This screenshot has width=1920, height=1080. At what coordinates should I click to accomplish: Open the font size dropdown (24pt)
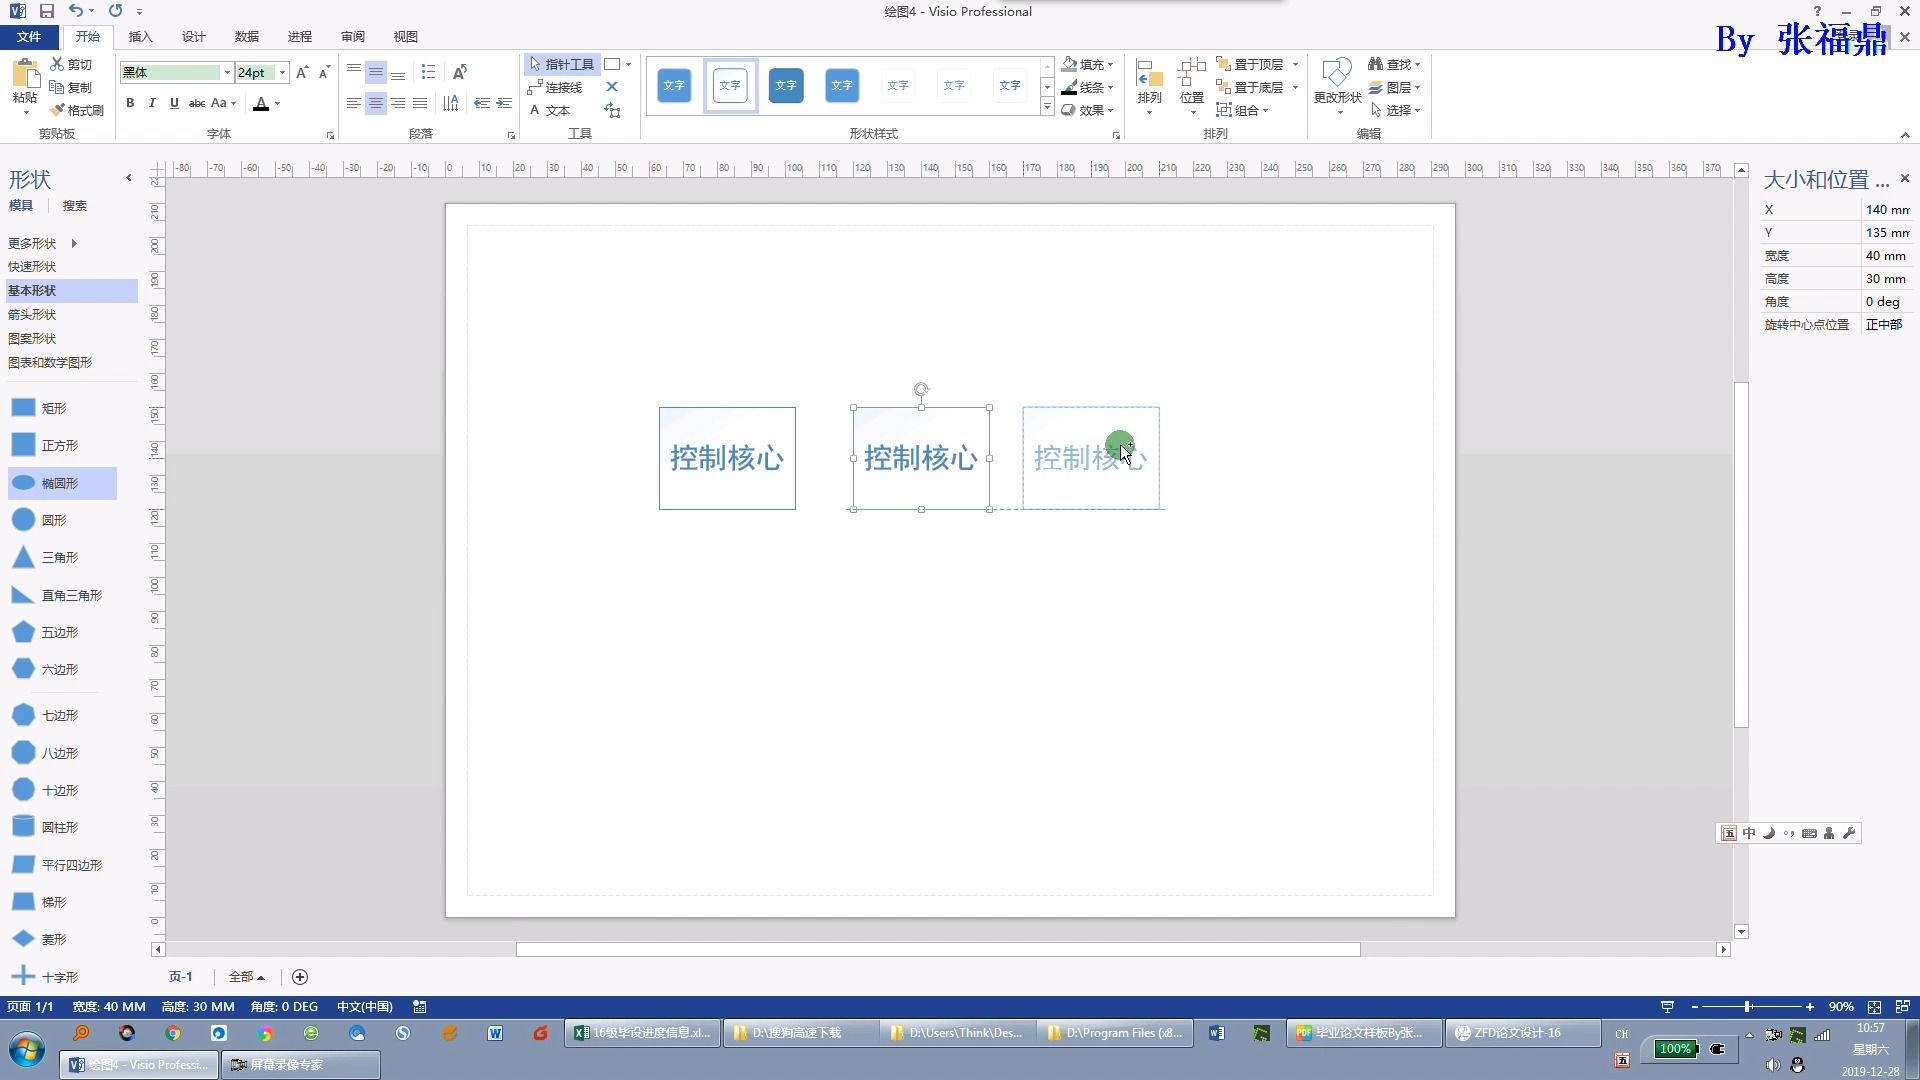coord(283,72)
